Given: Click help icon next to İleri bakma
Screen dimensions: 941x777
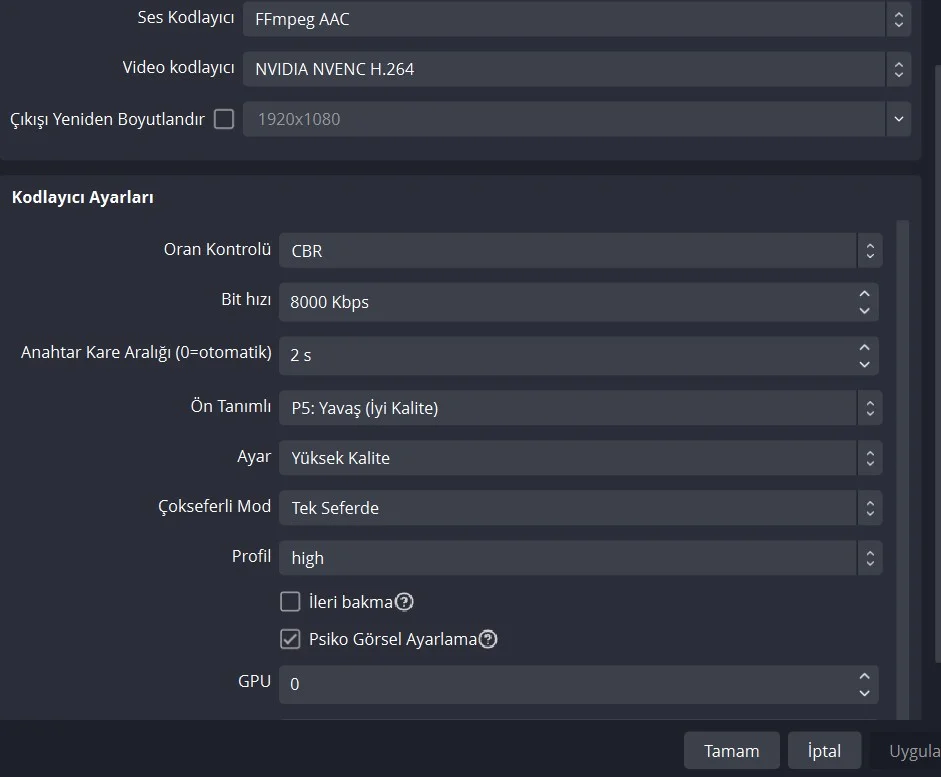Looking at the screenshot, I should [404, 602].
